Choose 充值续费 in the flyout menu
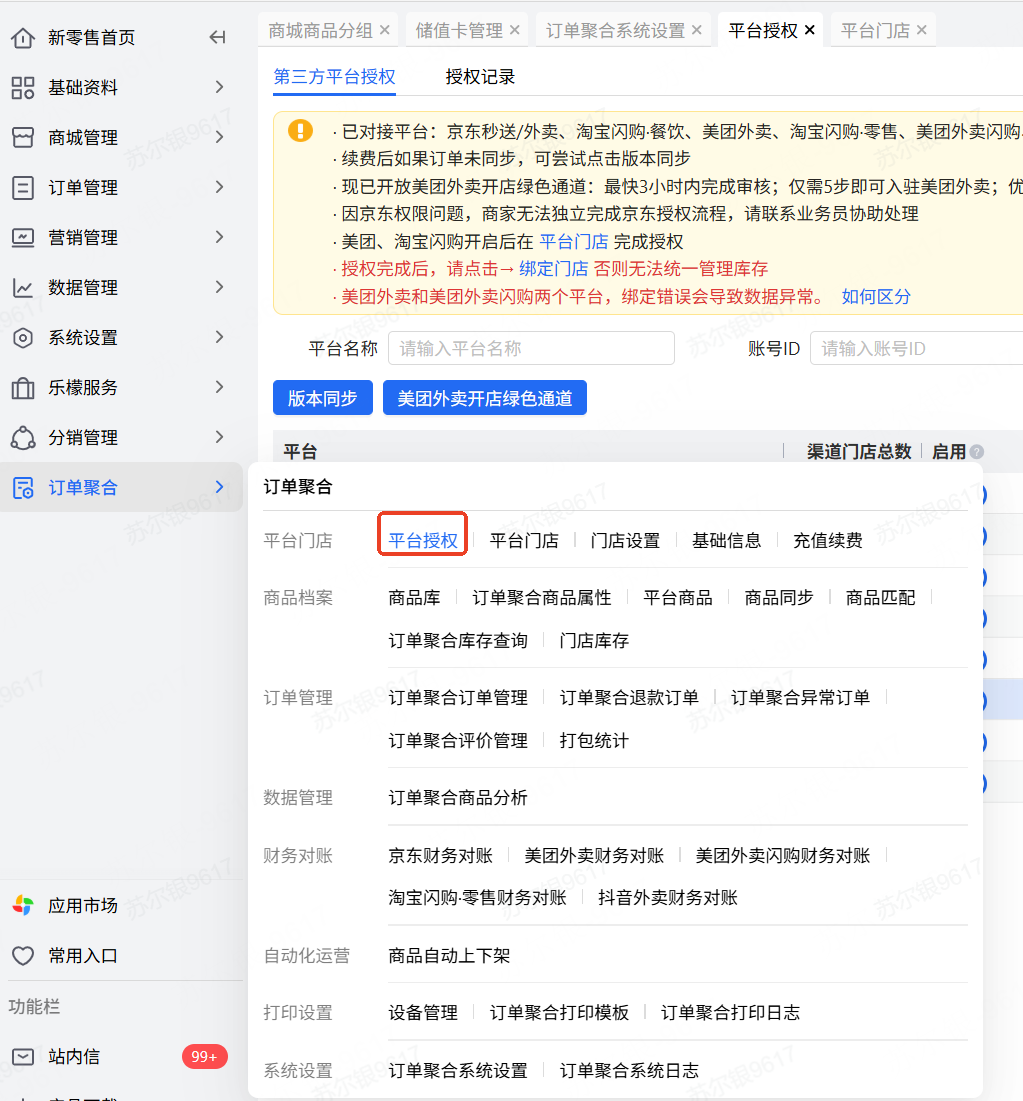Screen dimensions: 1023x1101 [x=827, y=541]
